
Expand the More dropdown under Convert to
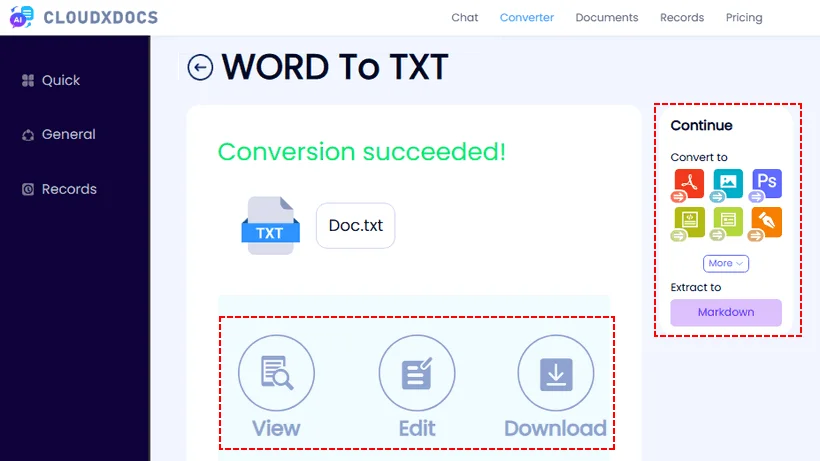point(726,263)
